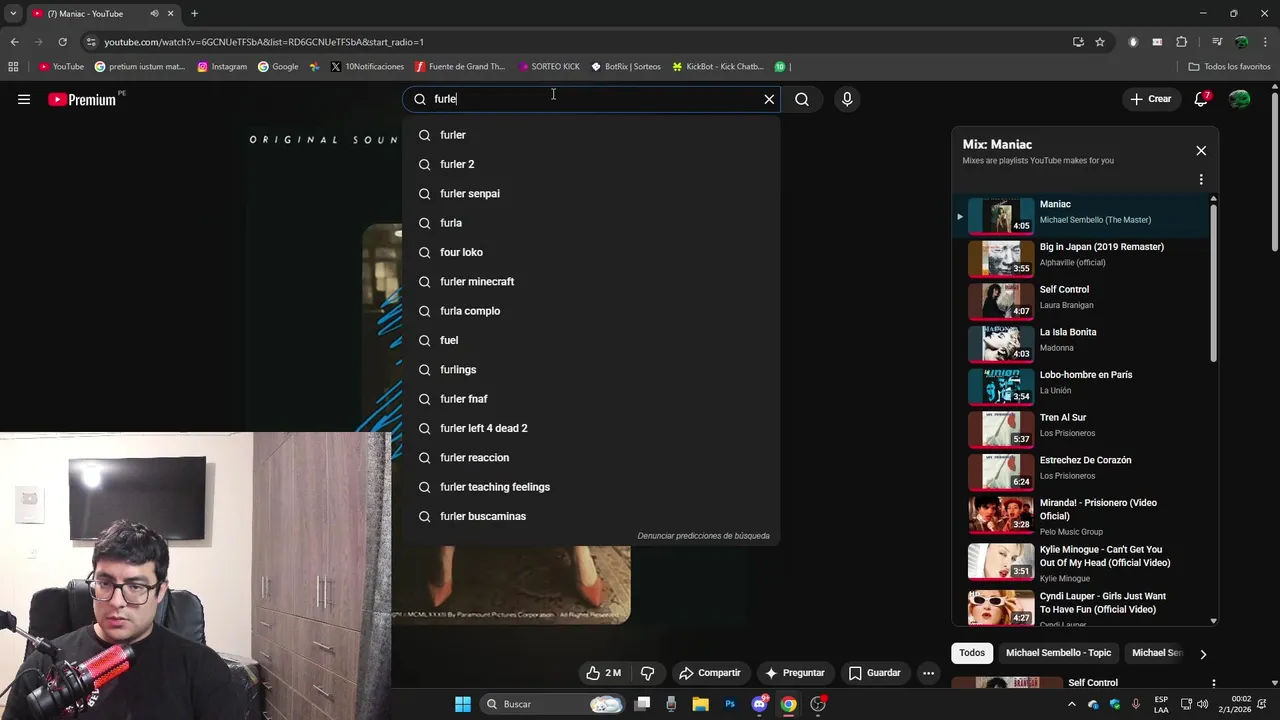Open the Mix playlist three-dot options
Screen dimensions: 1280x720
click(x=1201, y=180)
